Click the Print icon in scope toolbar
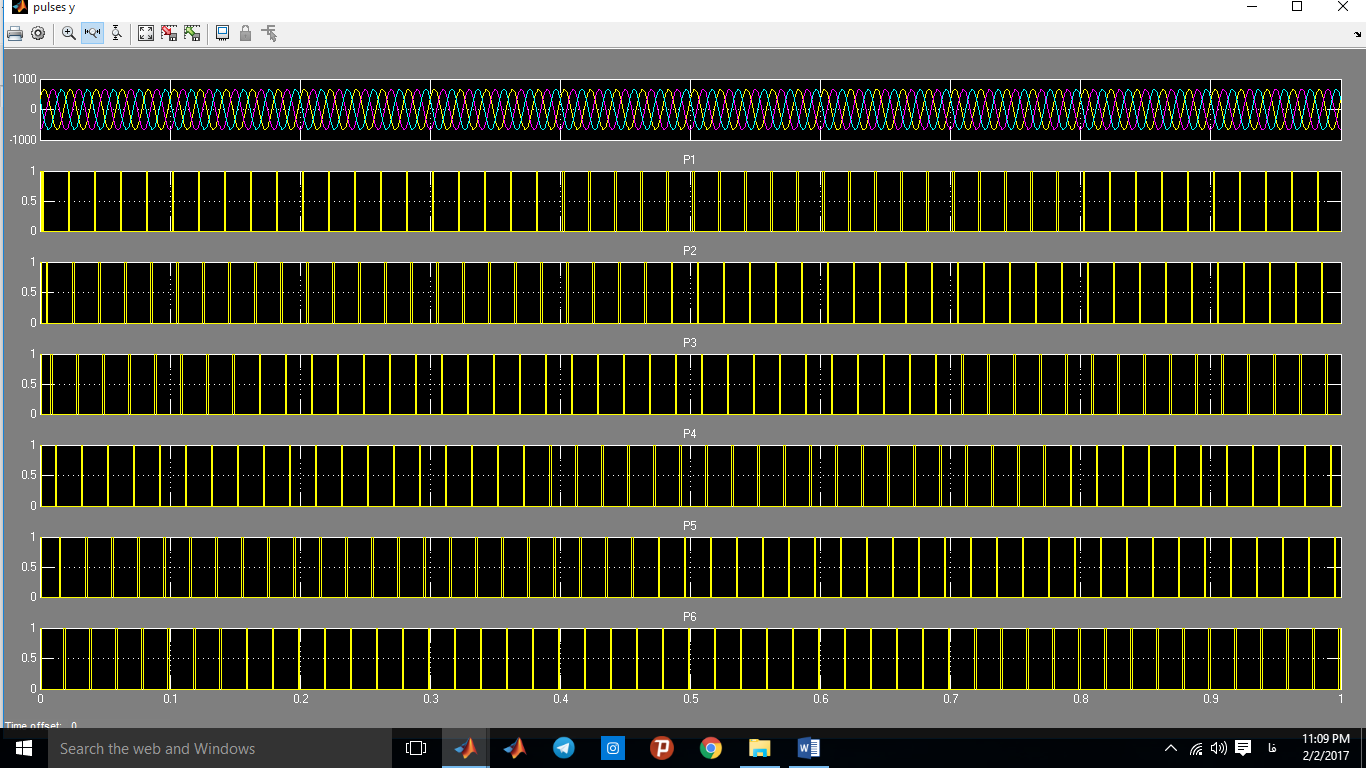The width and height of the screenshot is (1366, 768). pyautogui.click(x=15, y=33)
